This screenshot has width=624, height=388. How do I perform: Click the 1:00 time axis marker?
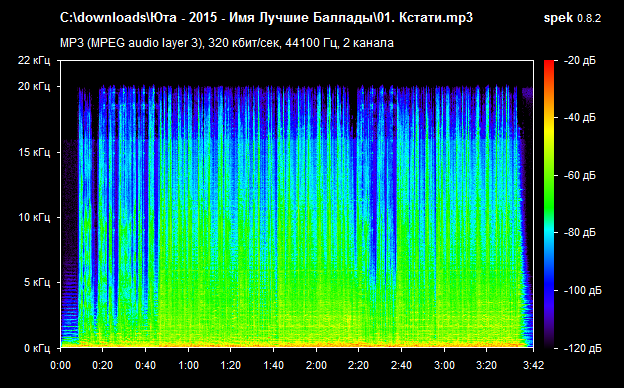point(188,365)
